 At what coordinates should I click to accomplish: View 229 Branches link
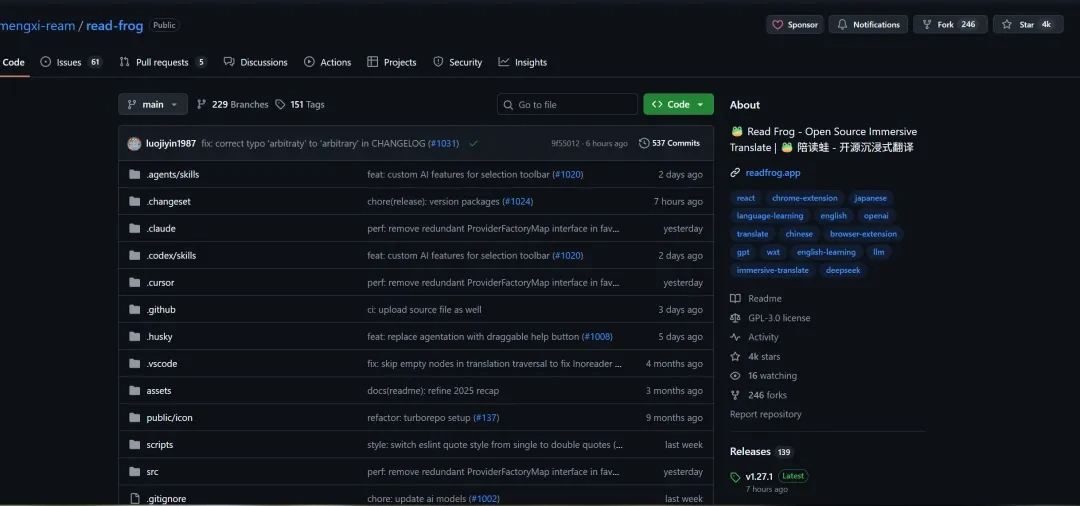[233, 105]
